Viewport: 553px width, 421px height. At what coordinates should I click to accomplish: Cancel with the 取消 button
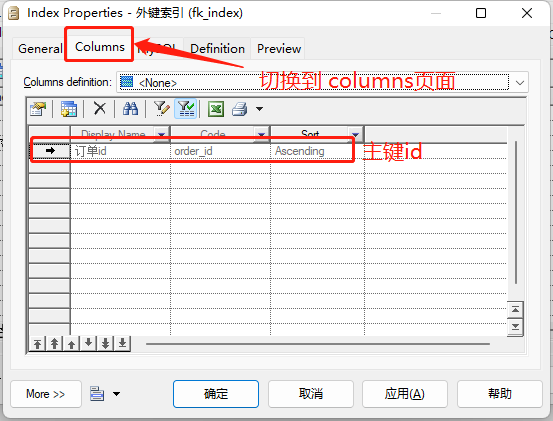[x=311, y=394]
